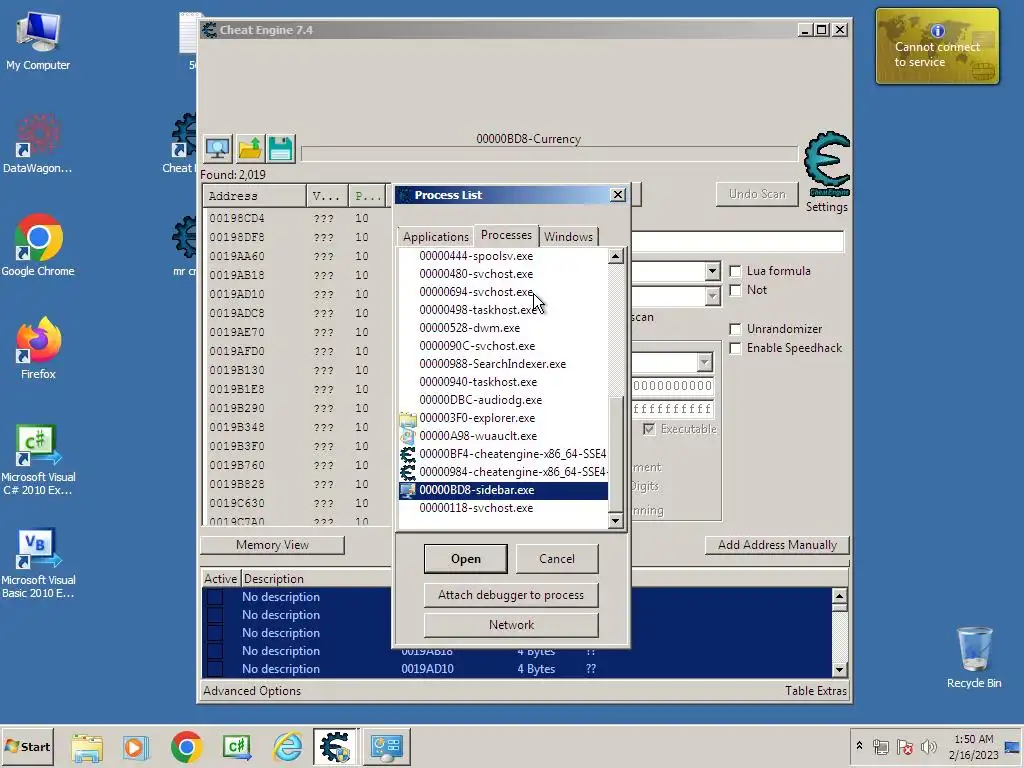The image size is (1024, 768).
Task: Click Cancel in Process List
Action: click(x=557, y=559)
